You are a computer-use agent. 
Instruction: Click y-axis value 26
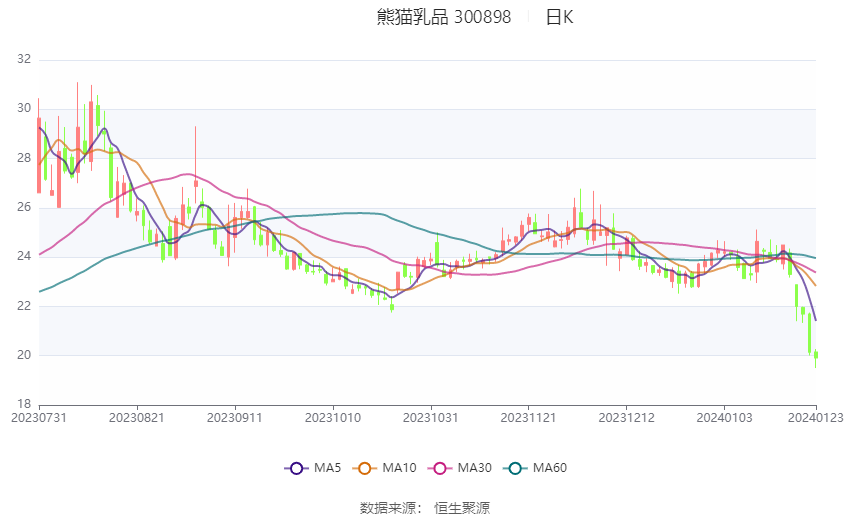[x=24, y=207]
